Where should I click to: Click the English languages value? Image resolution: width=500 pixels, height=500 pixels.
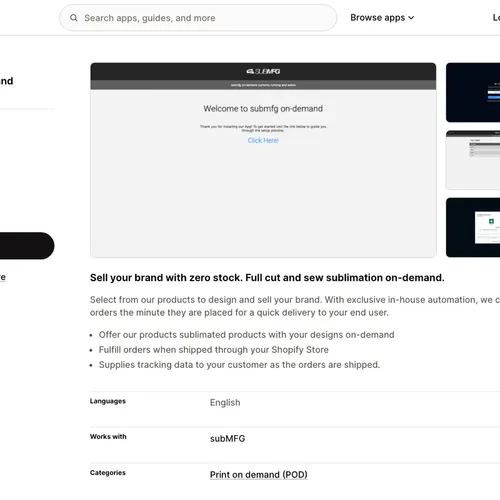click(x=225, y=403)
